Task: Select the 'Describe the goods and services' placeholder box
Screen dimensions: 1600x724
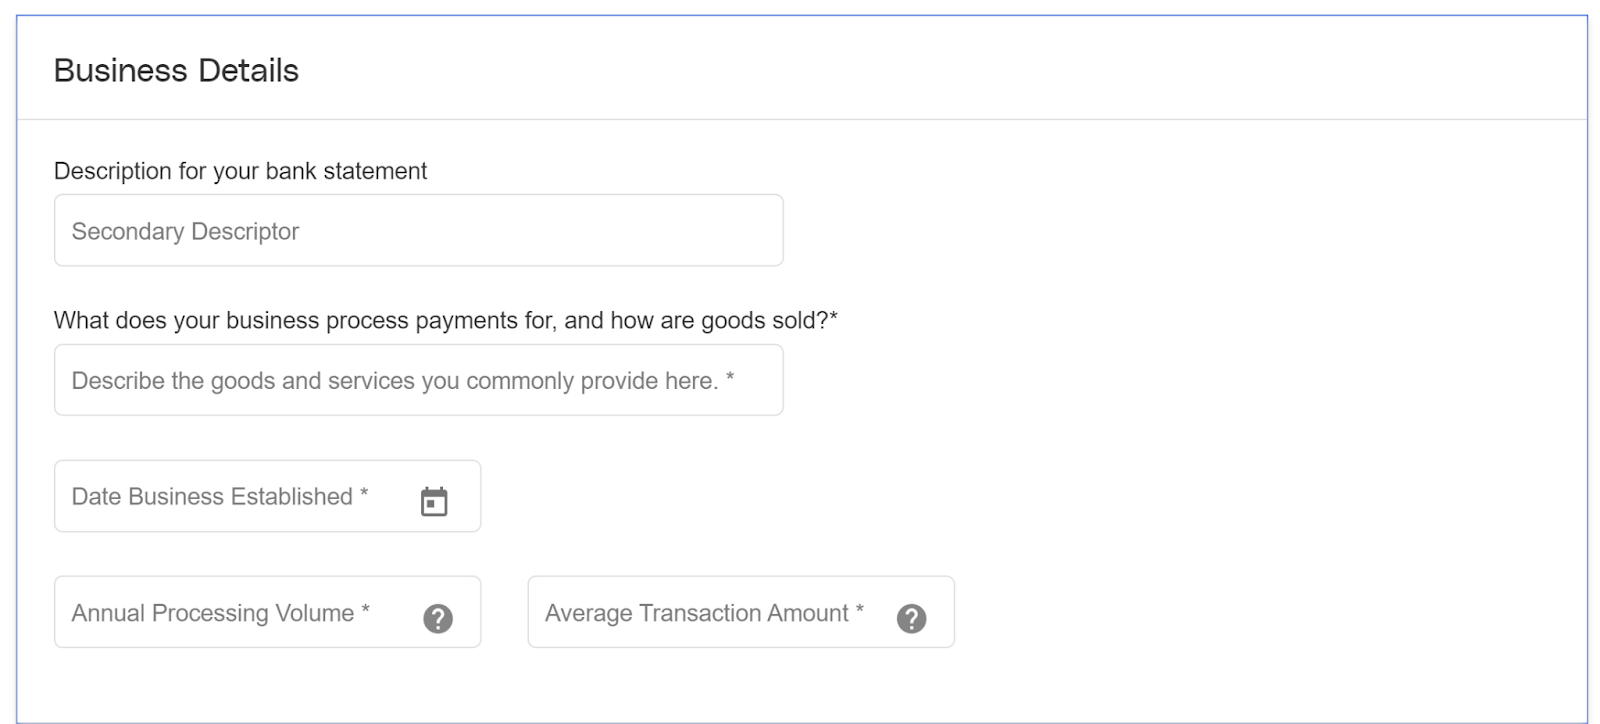Action: click(x=418, y=380)
